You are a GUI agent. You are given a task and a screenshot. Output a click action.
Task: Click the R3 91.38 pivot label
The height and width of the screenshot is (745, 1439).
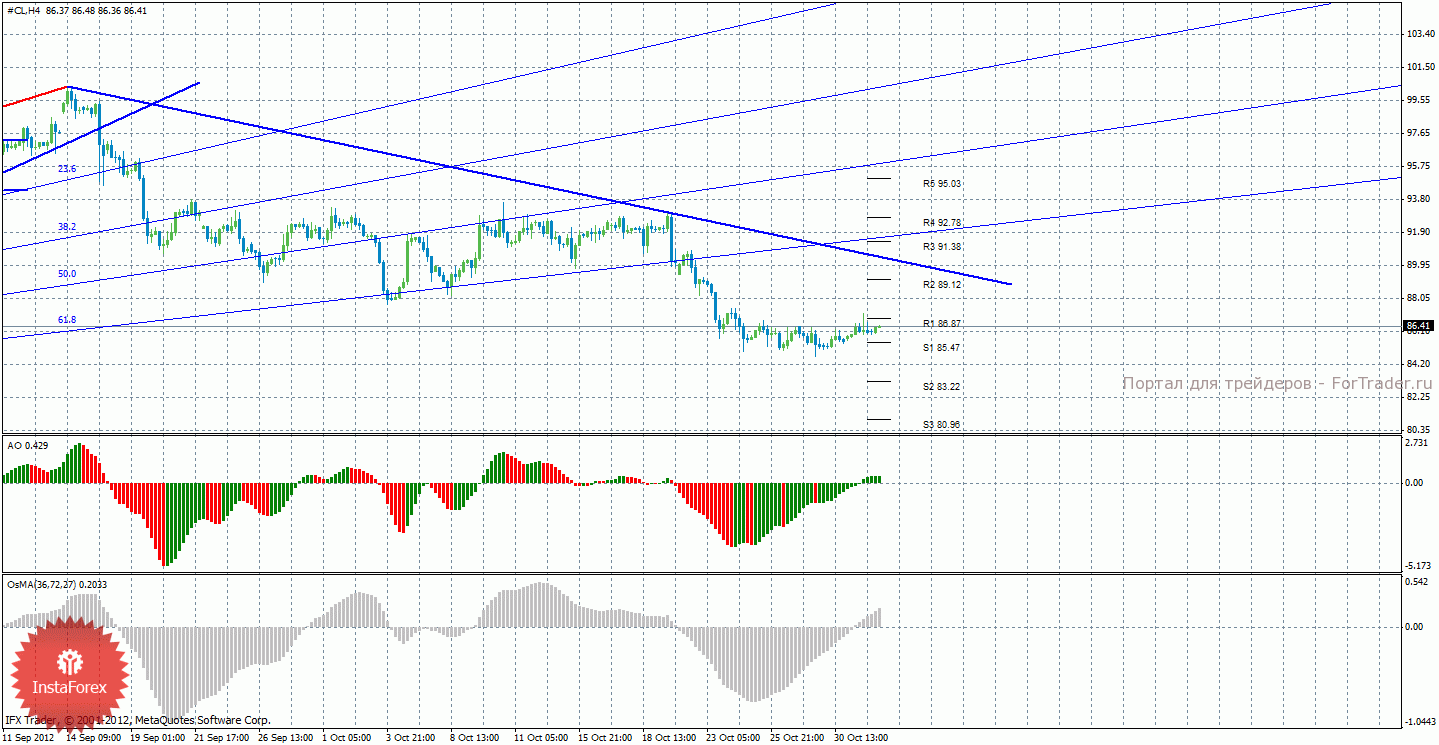click(x=942, y=246)
